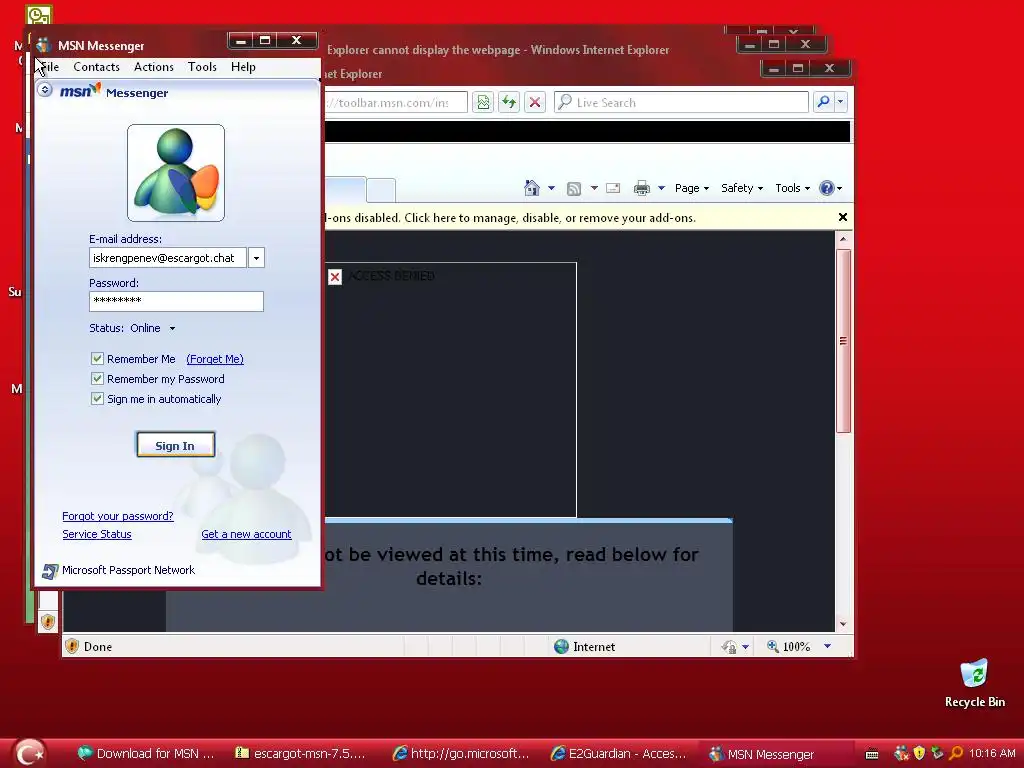The image size is (1024, 768).
Task: Click the round expander beside the msn logo
Action: tap(44, 89)
